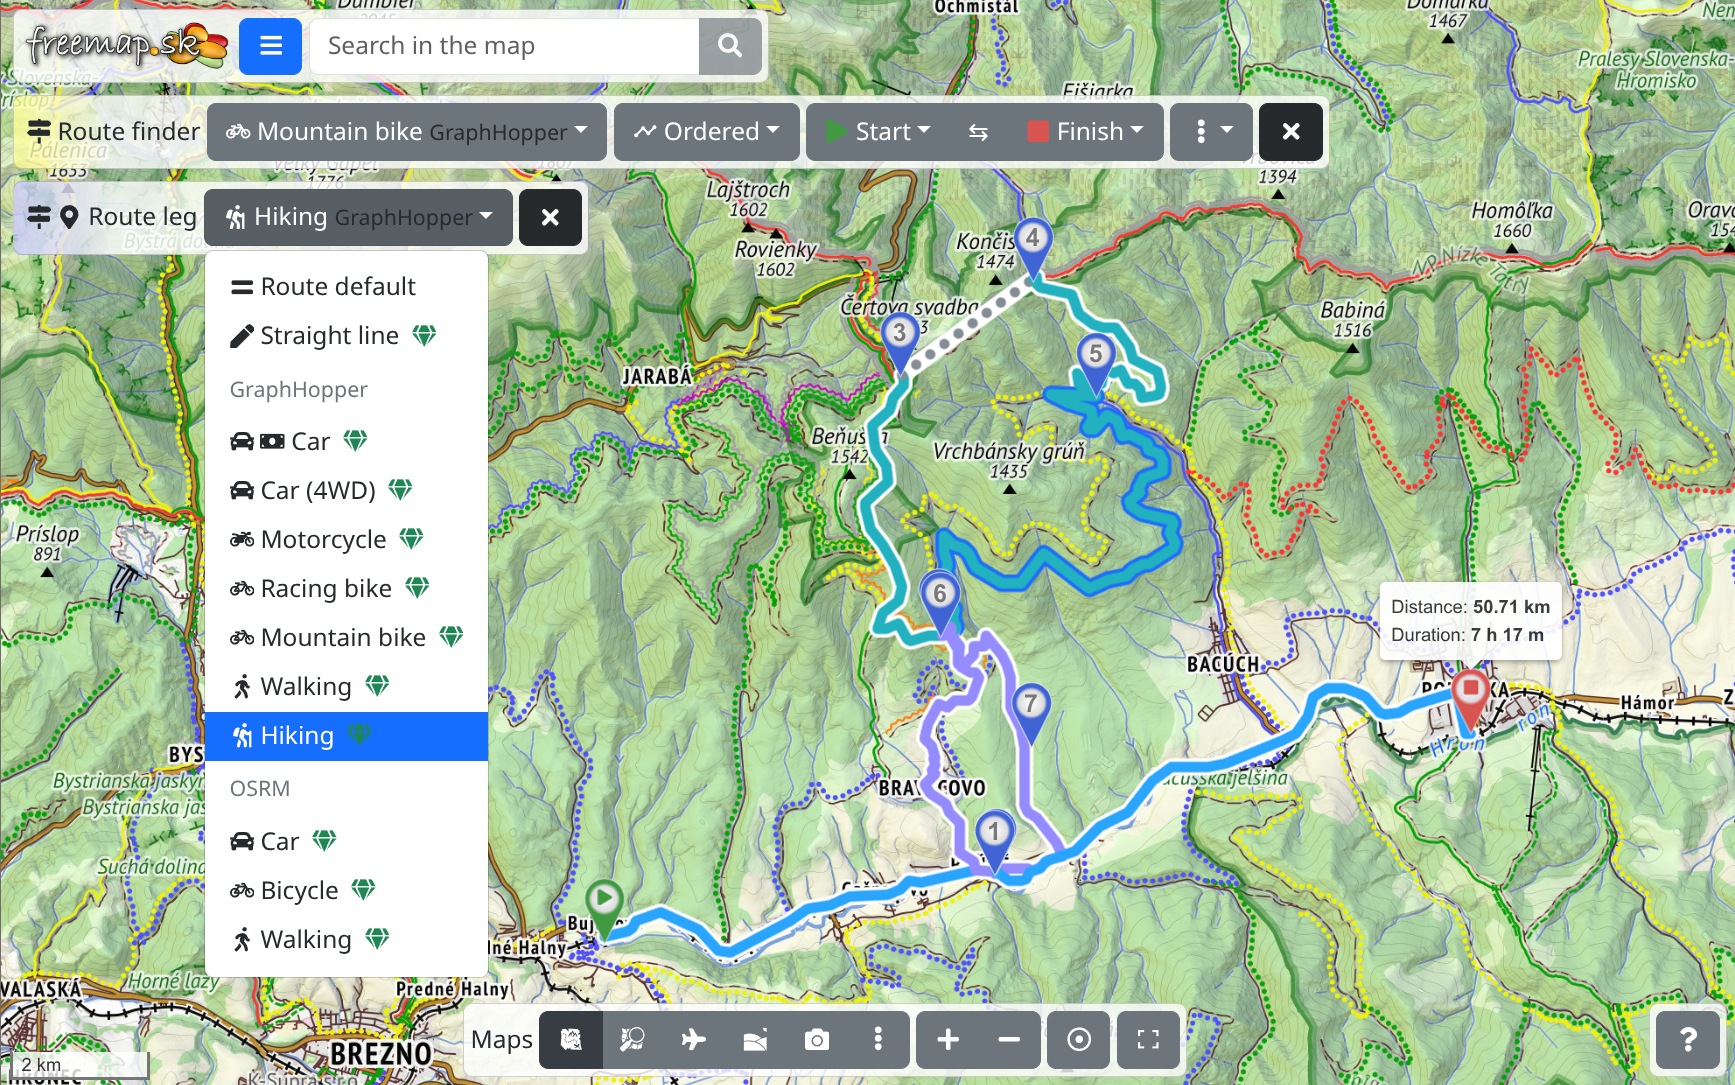Close the Route leg panel
The image size is (1735, 1085).
pos(549,217)
